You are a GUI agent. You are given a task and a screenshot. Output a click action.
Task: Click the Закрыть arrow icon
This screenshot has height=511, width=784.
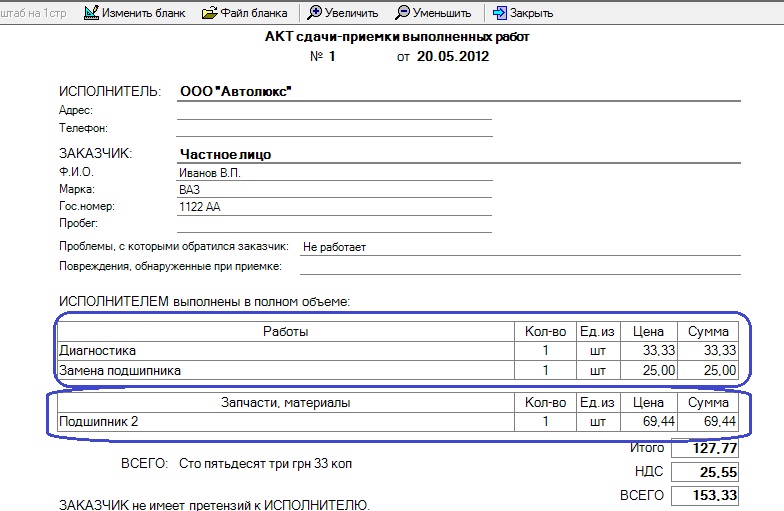(500, 12)
